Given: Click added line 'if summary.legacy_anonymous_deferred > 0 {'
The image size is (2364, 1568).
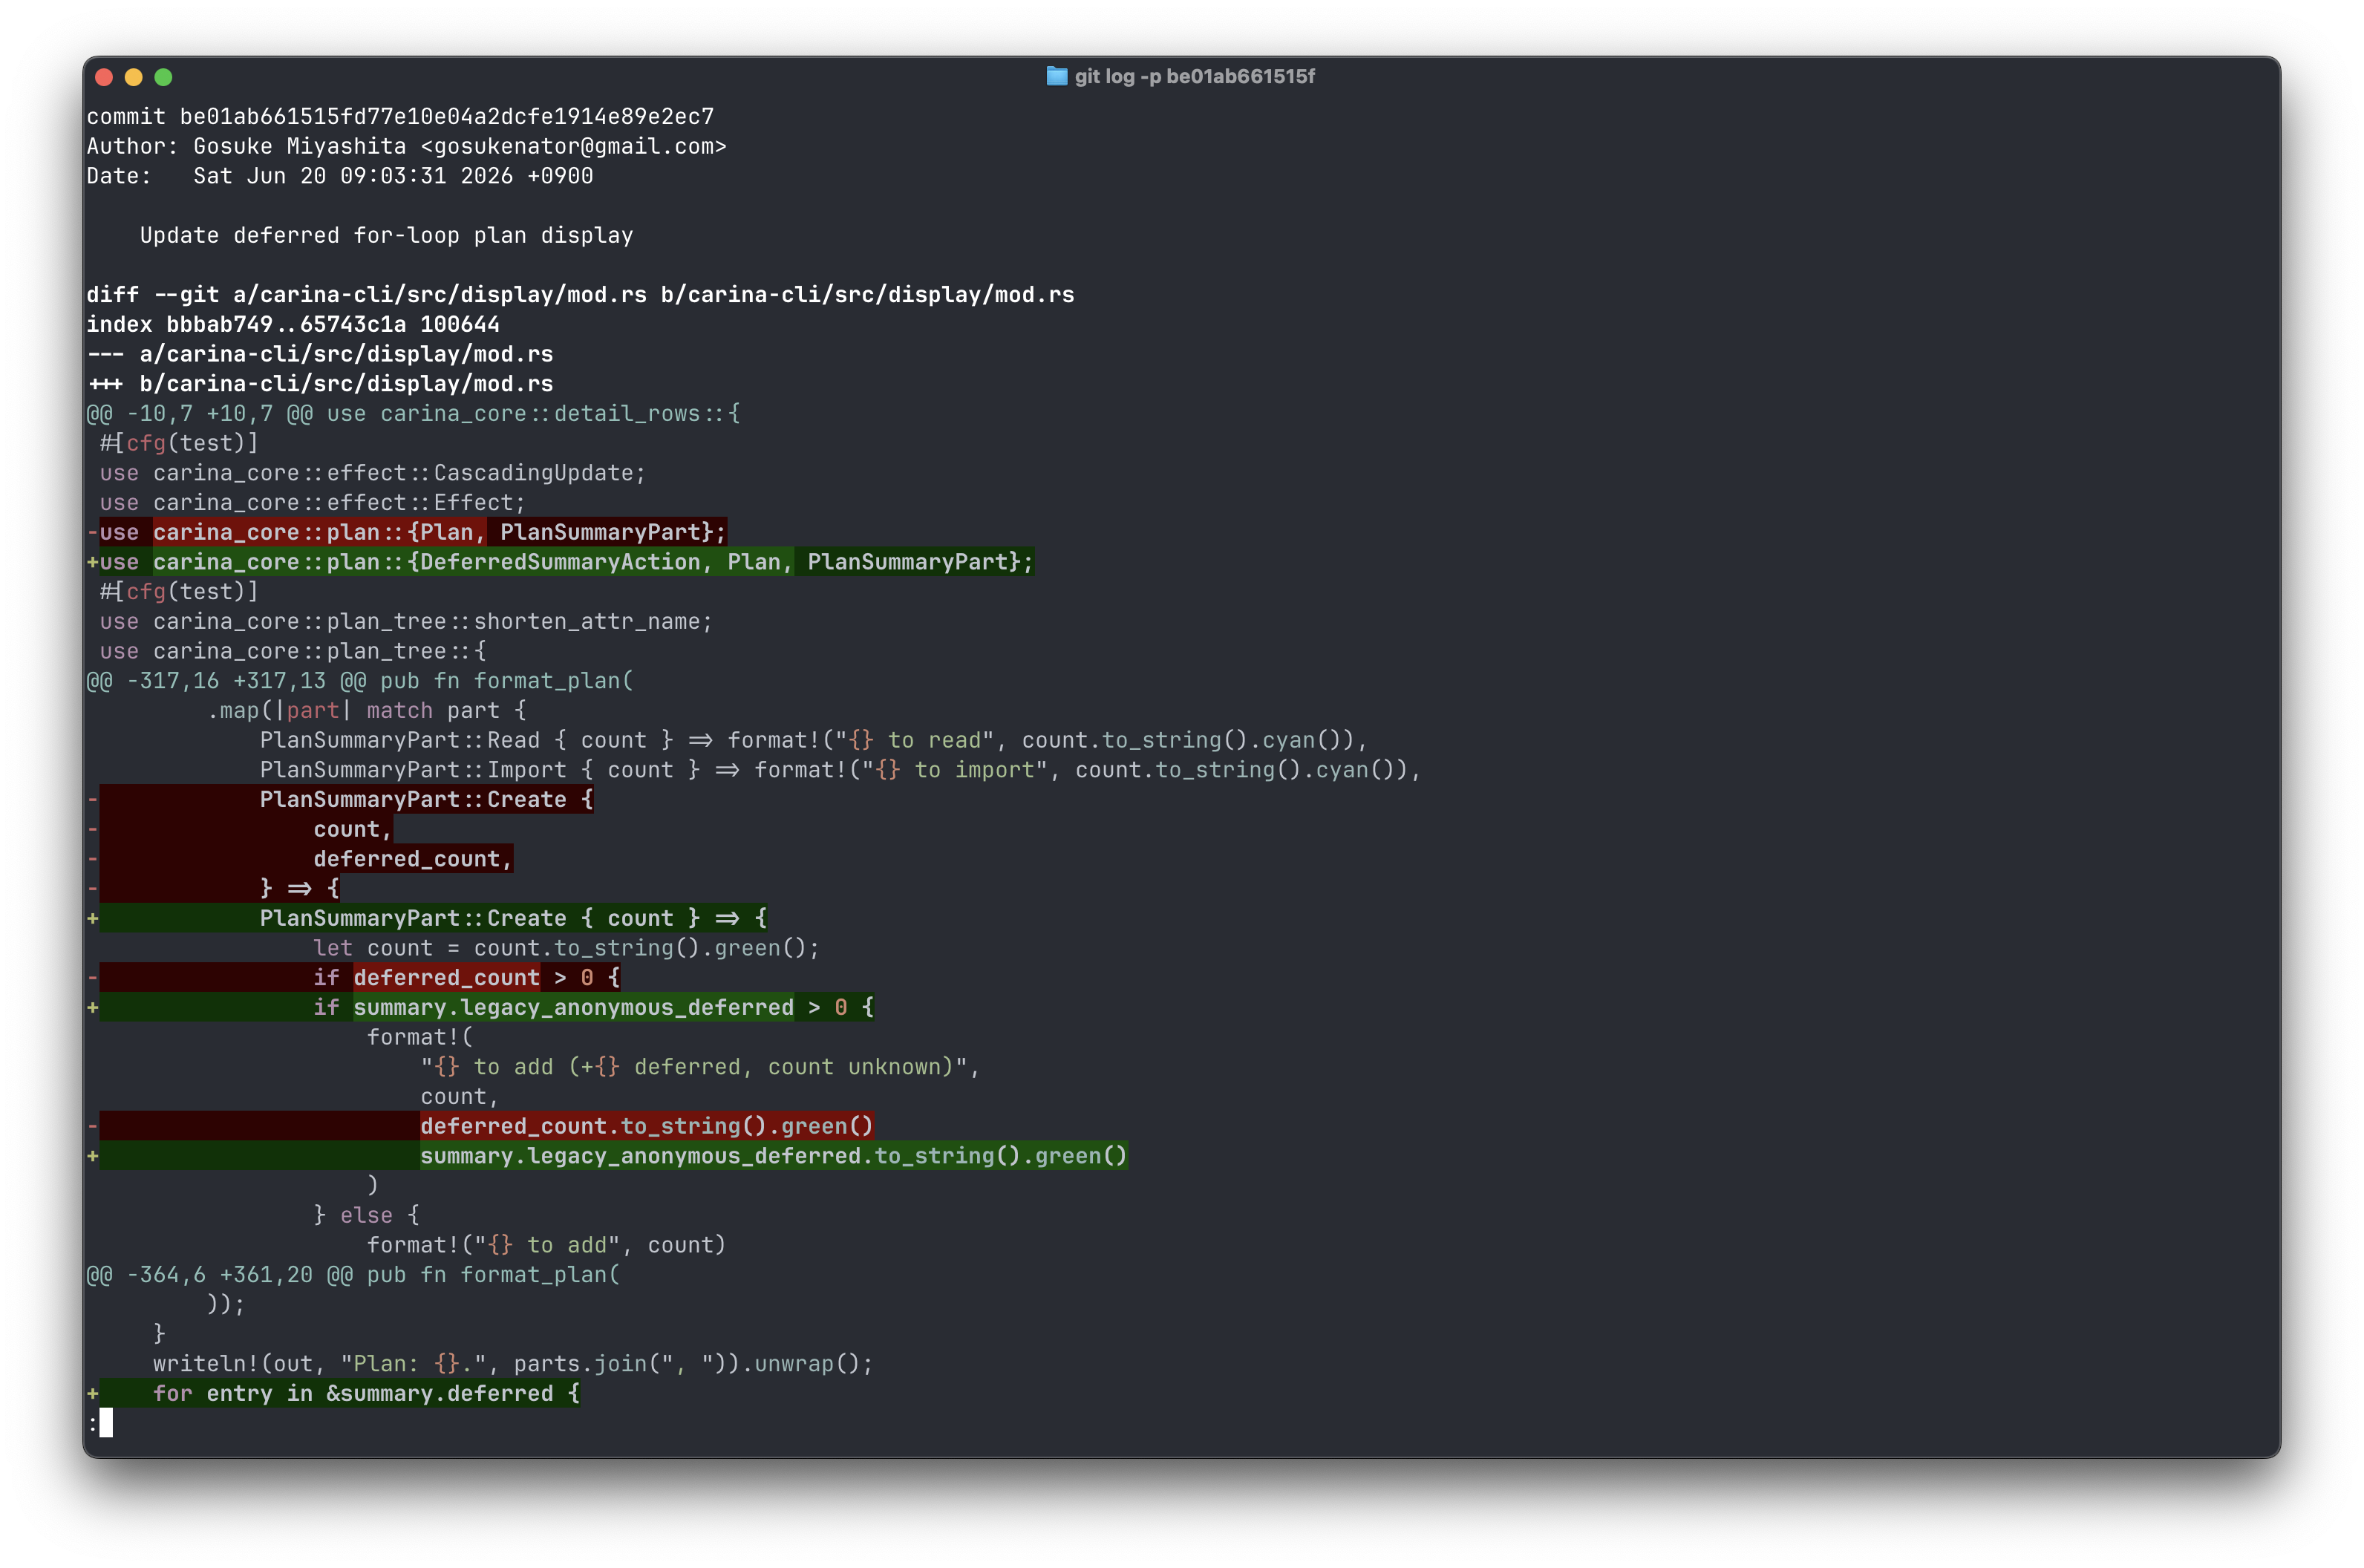Looking at the screenshot, I should (x=480, y=1007).
